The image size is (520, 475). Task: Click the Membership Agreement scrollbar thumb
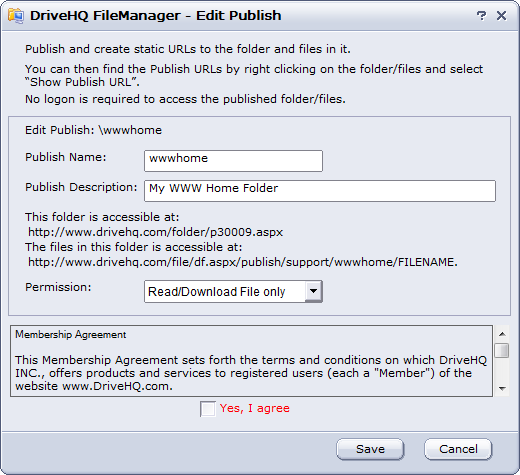(502, 350)
